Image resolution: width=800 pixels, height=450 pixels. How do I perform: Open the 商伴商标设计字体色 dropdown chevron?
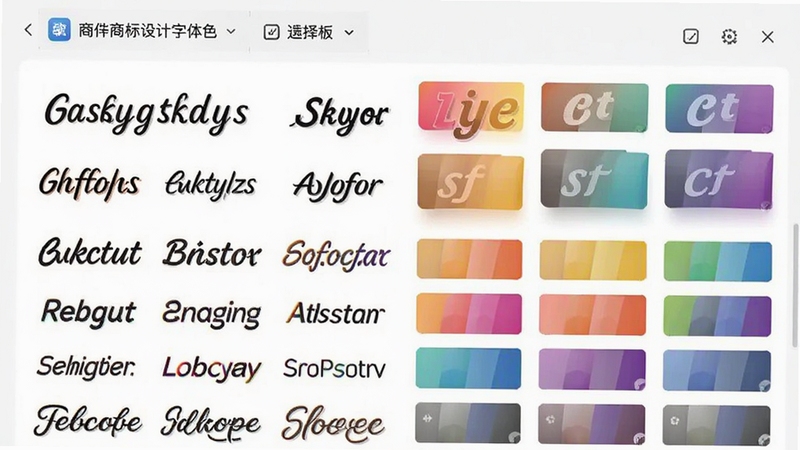click(231, 32)
